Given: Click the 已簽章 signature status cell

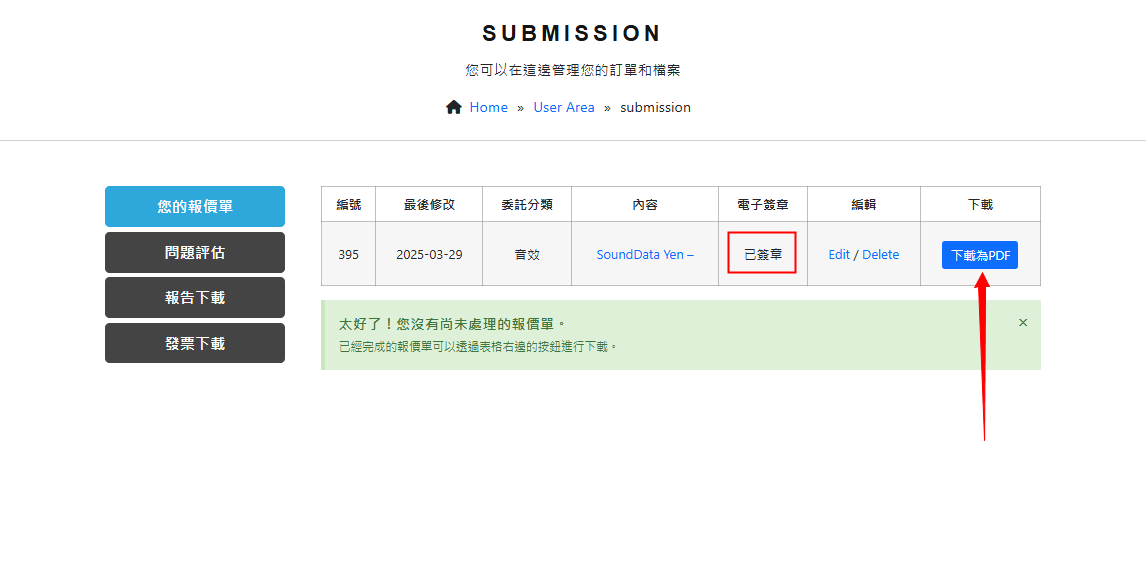Looking at the screenshot, I should click(x=762, y=254).
